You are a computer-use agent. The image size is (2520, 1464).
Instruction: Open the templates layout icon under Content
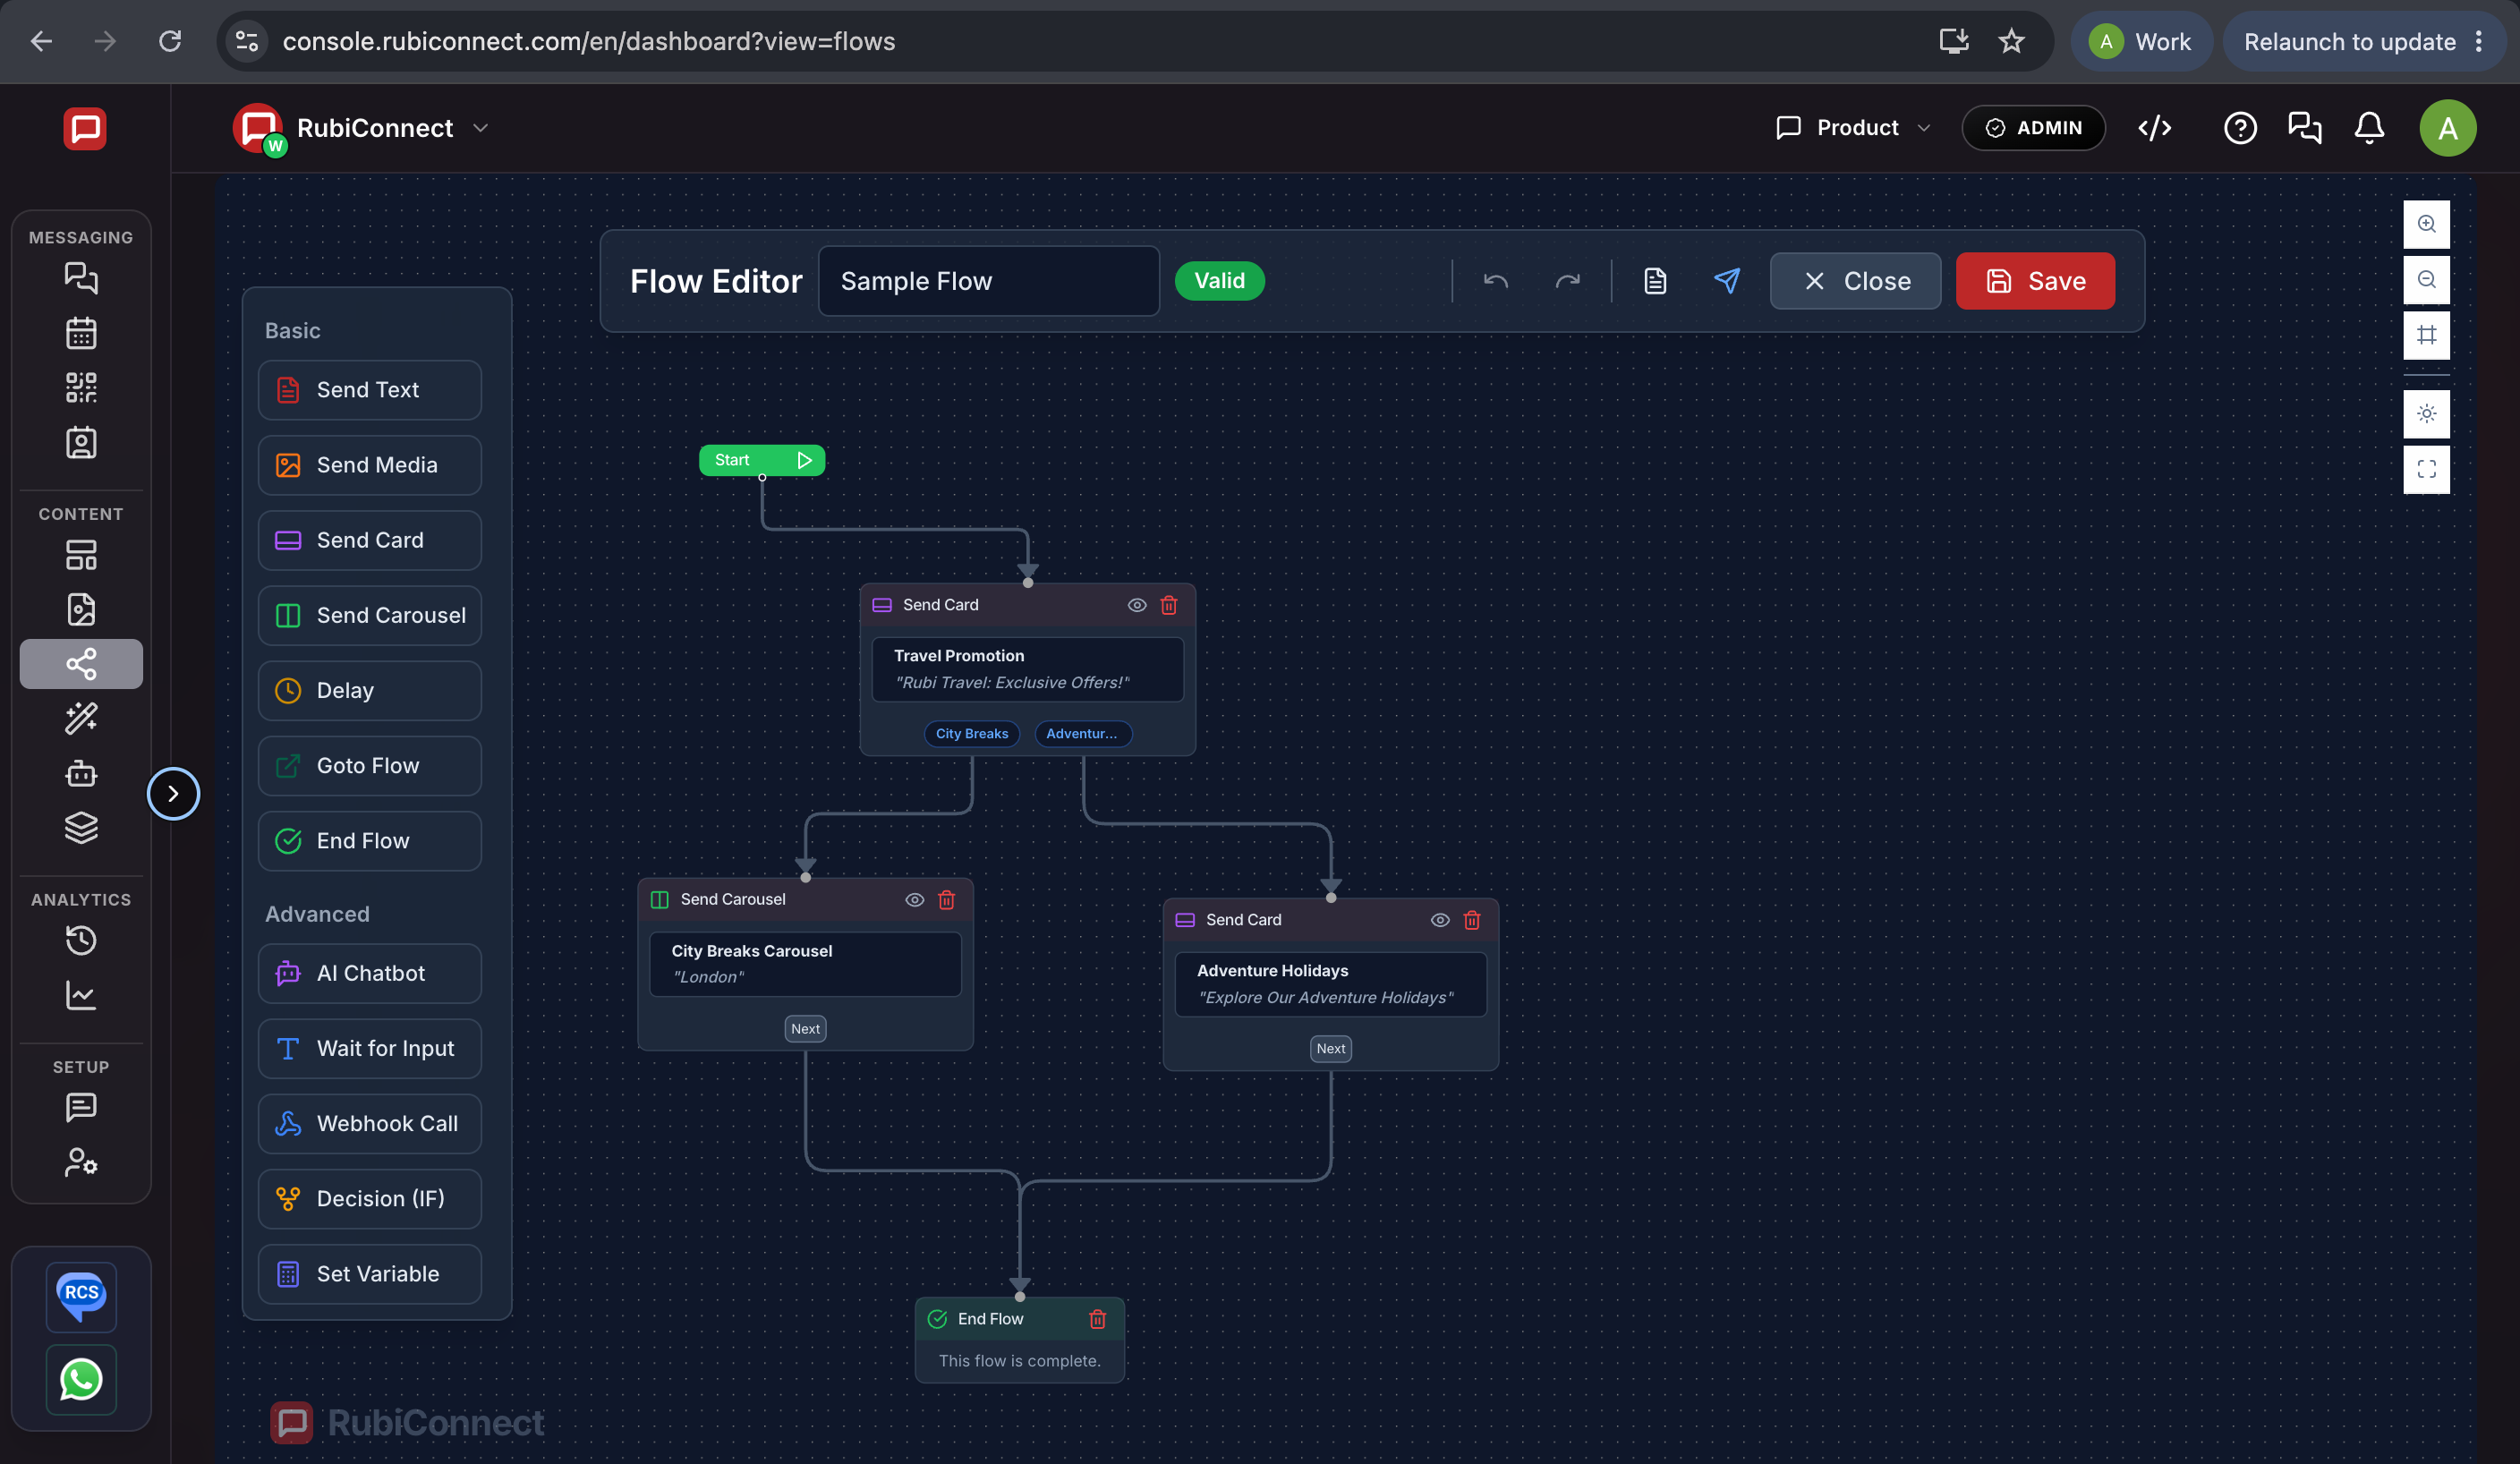[81, 554]
